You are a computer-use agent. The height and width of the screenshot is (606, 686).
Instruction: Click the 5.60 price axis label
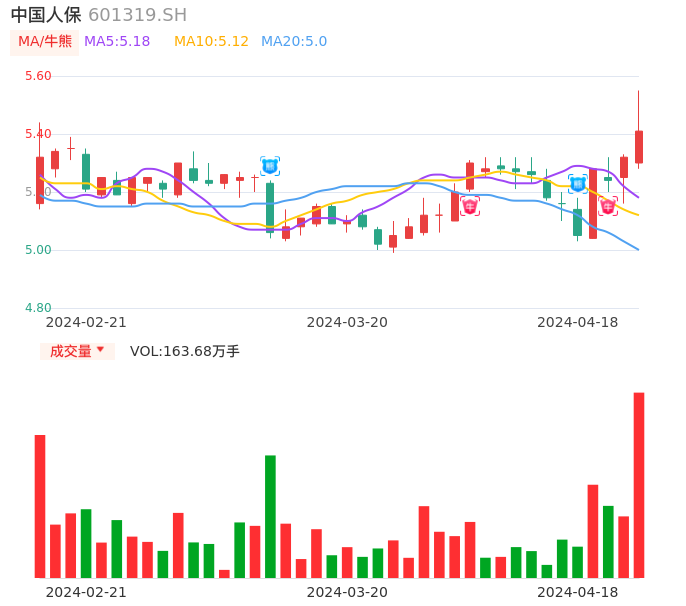(38, 76)
